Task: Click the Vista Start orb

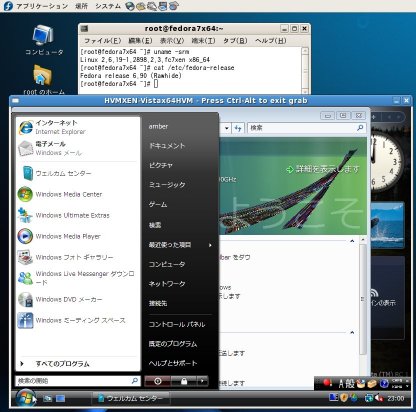Action: pos(25,398)
